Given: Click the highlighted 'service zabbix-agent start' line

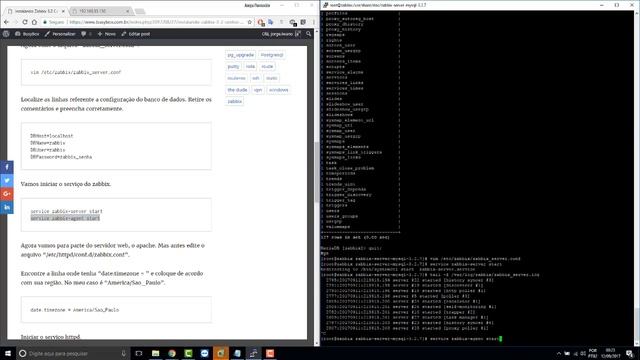Looking at the screenshot, I should pyautogui.click(x=65, y=218).
